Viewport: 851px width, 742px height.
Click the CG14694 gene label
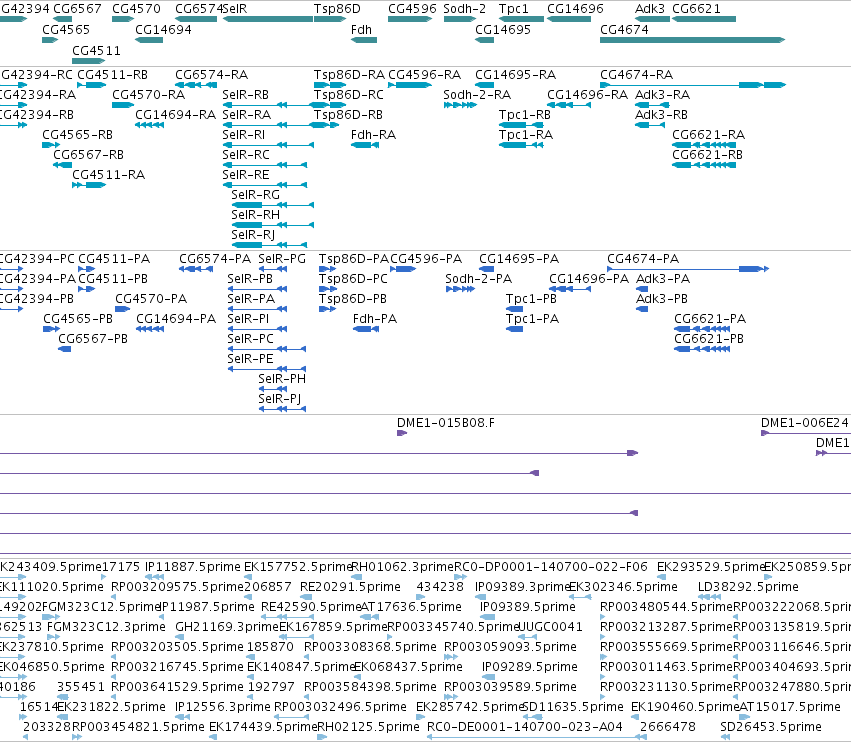pyautogui.click(x=163, y=29)
